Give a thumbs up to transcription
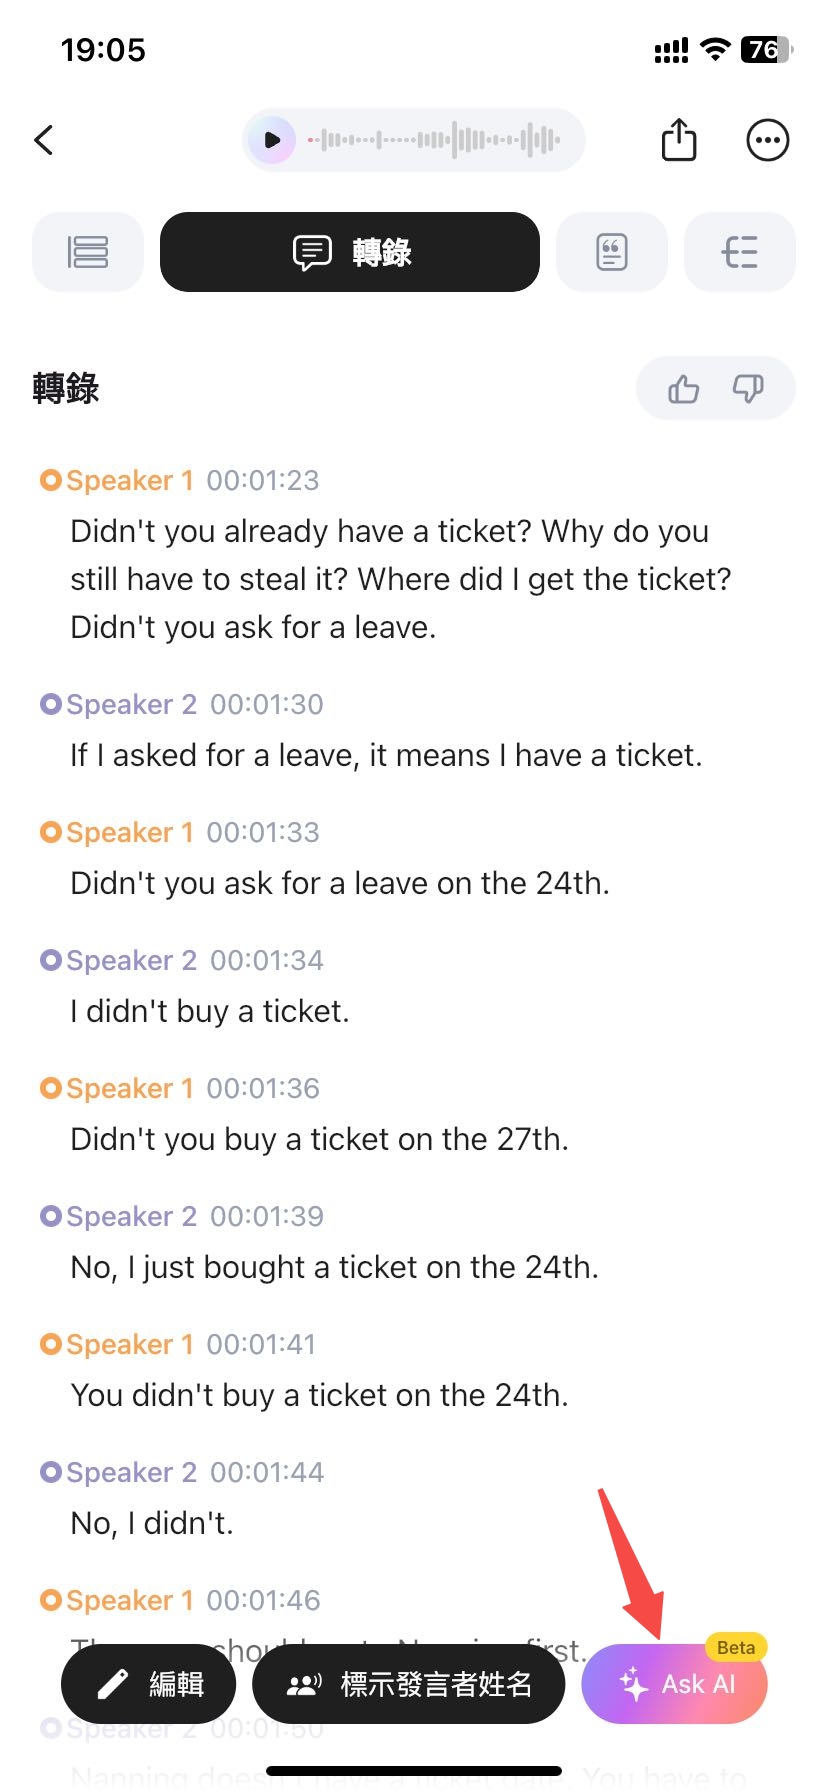The width and height of the screenshot is (828, 1792). coord(684,388)
